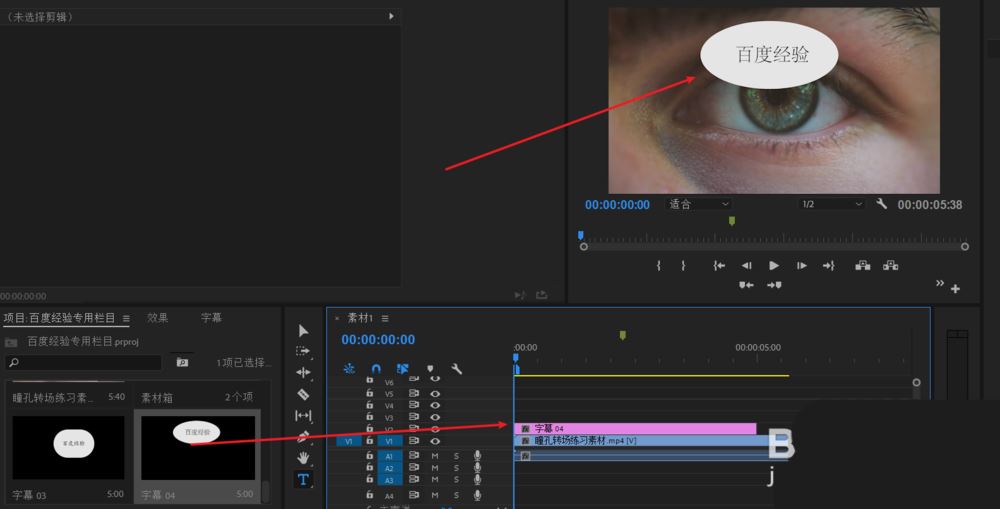The image size is (1000, 509).
Task: Select the Razor tool
Action: 304,394
